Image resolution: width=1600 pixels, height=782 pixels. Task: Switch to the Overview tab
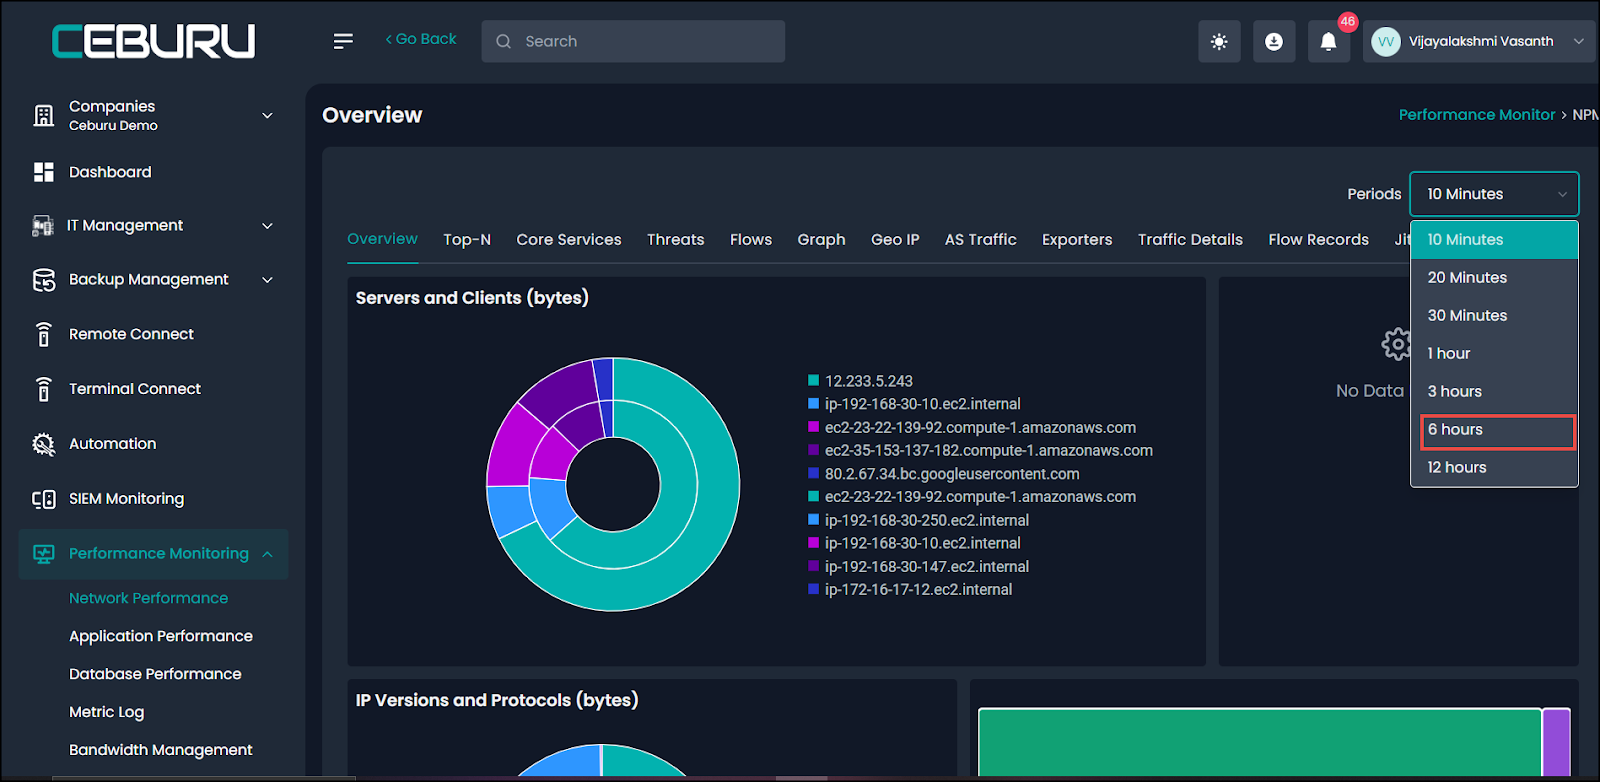click(x=382, y=239)
